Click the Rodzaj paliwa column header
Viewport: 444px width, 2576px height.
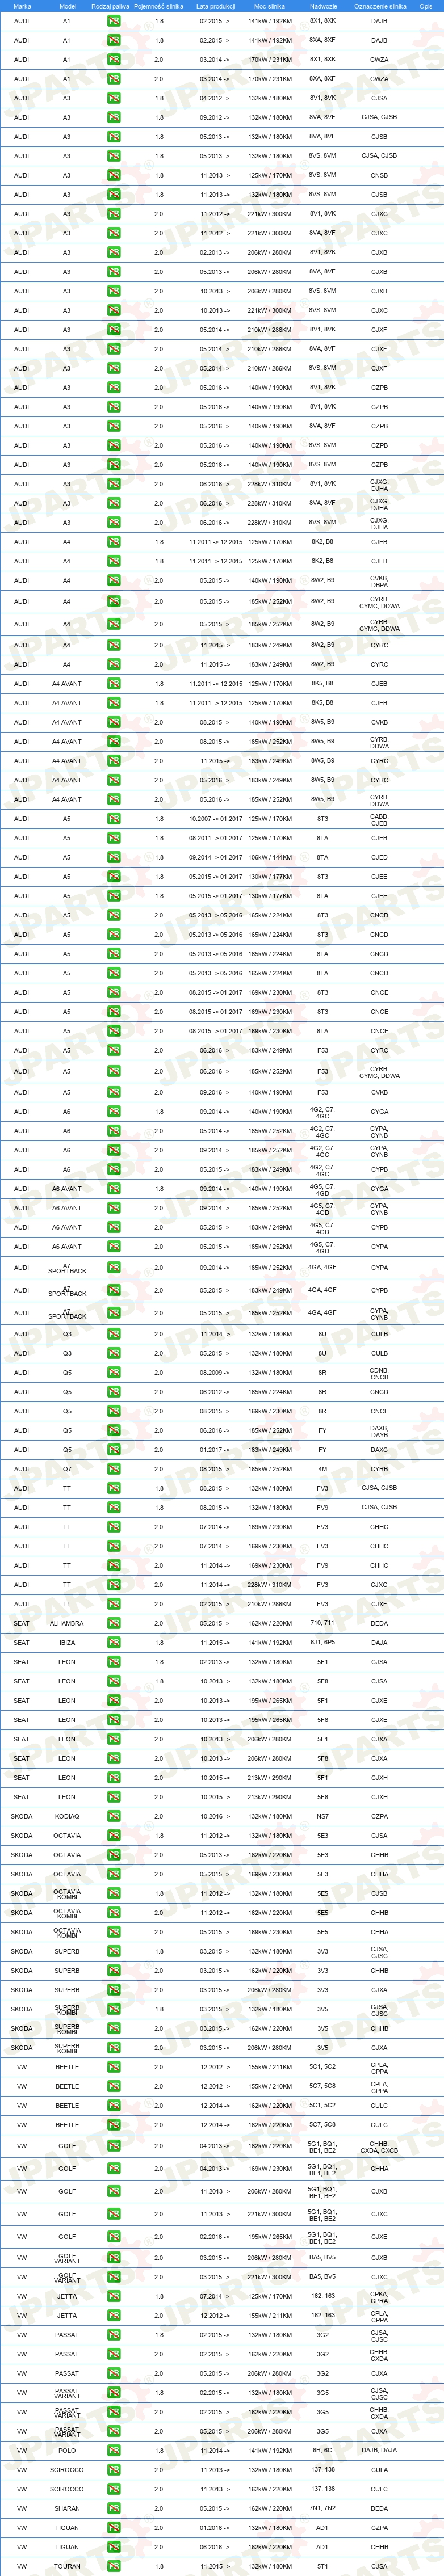pyautogui.click(x=110, y=6)
